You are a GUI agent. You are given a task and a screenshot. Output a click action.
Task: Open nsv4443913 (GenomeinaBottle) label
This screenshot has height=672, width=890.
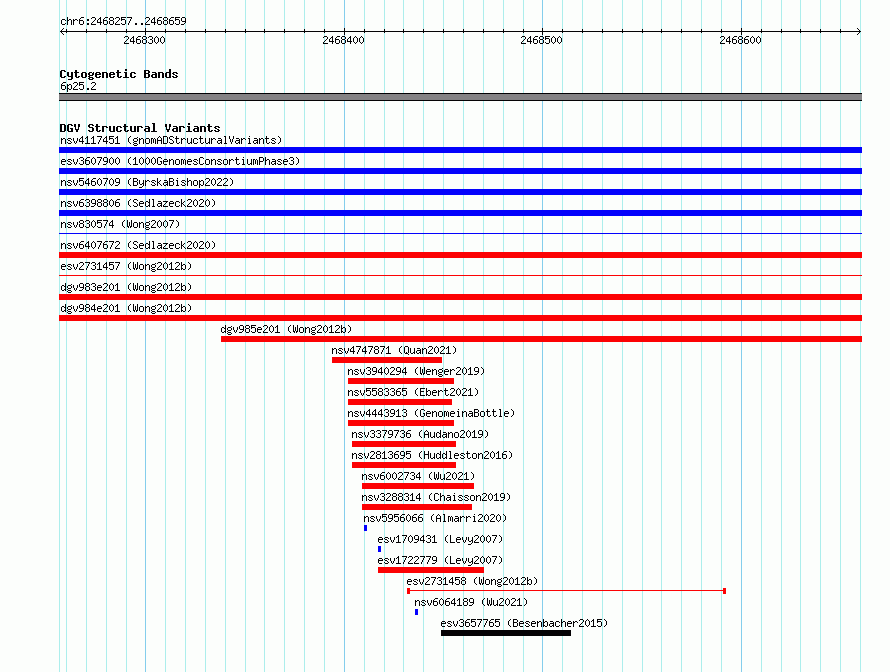click(x=431, y=413)
